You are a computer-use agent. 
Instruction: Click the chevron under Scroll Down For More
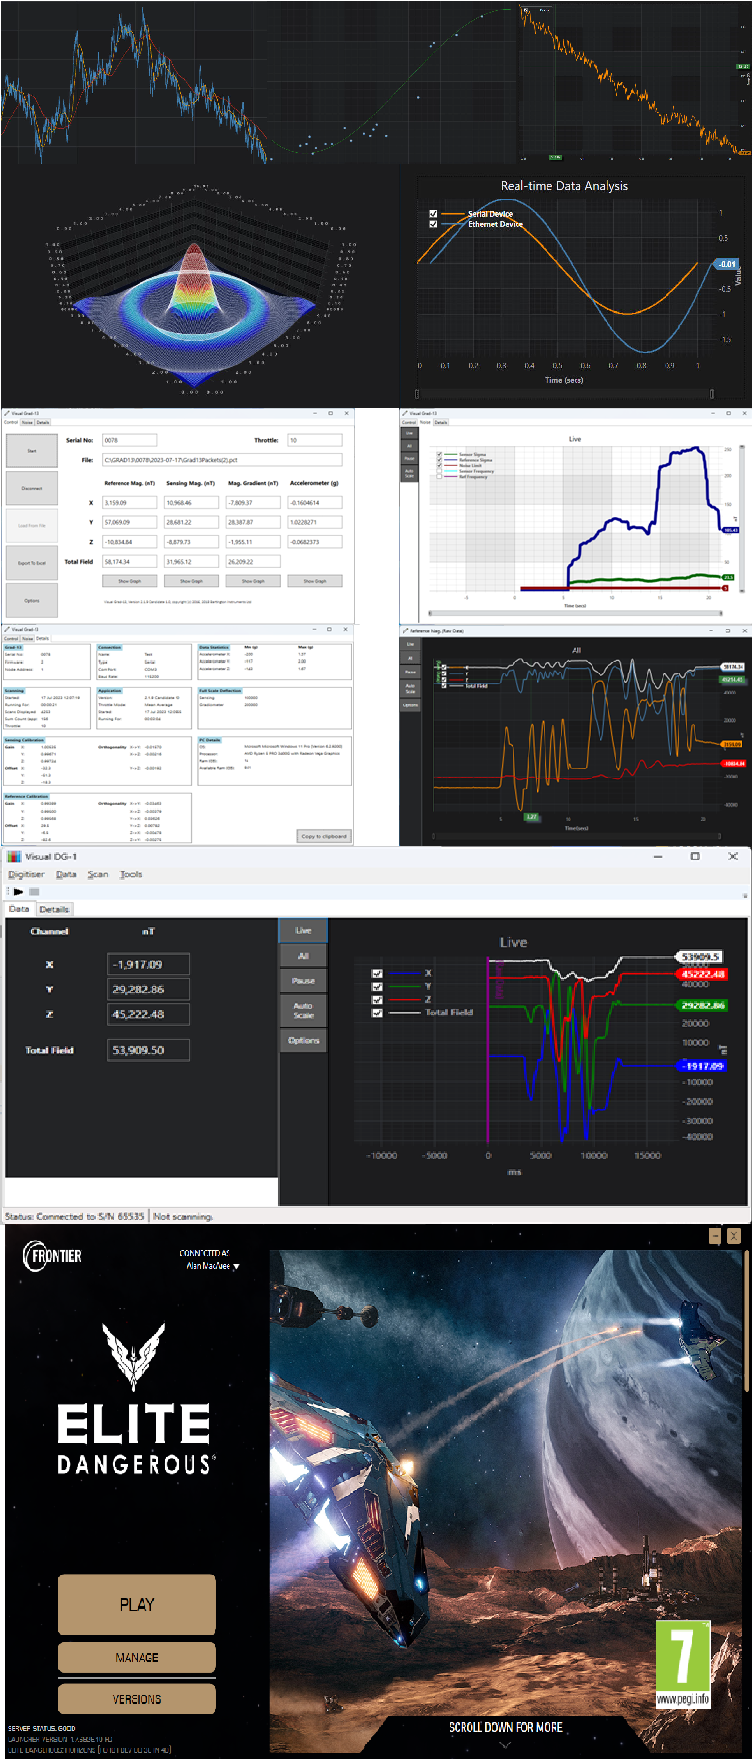point(505,1746)
